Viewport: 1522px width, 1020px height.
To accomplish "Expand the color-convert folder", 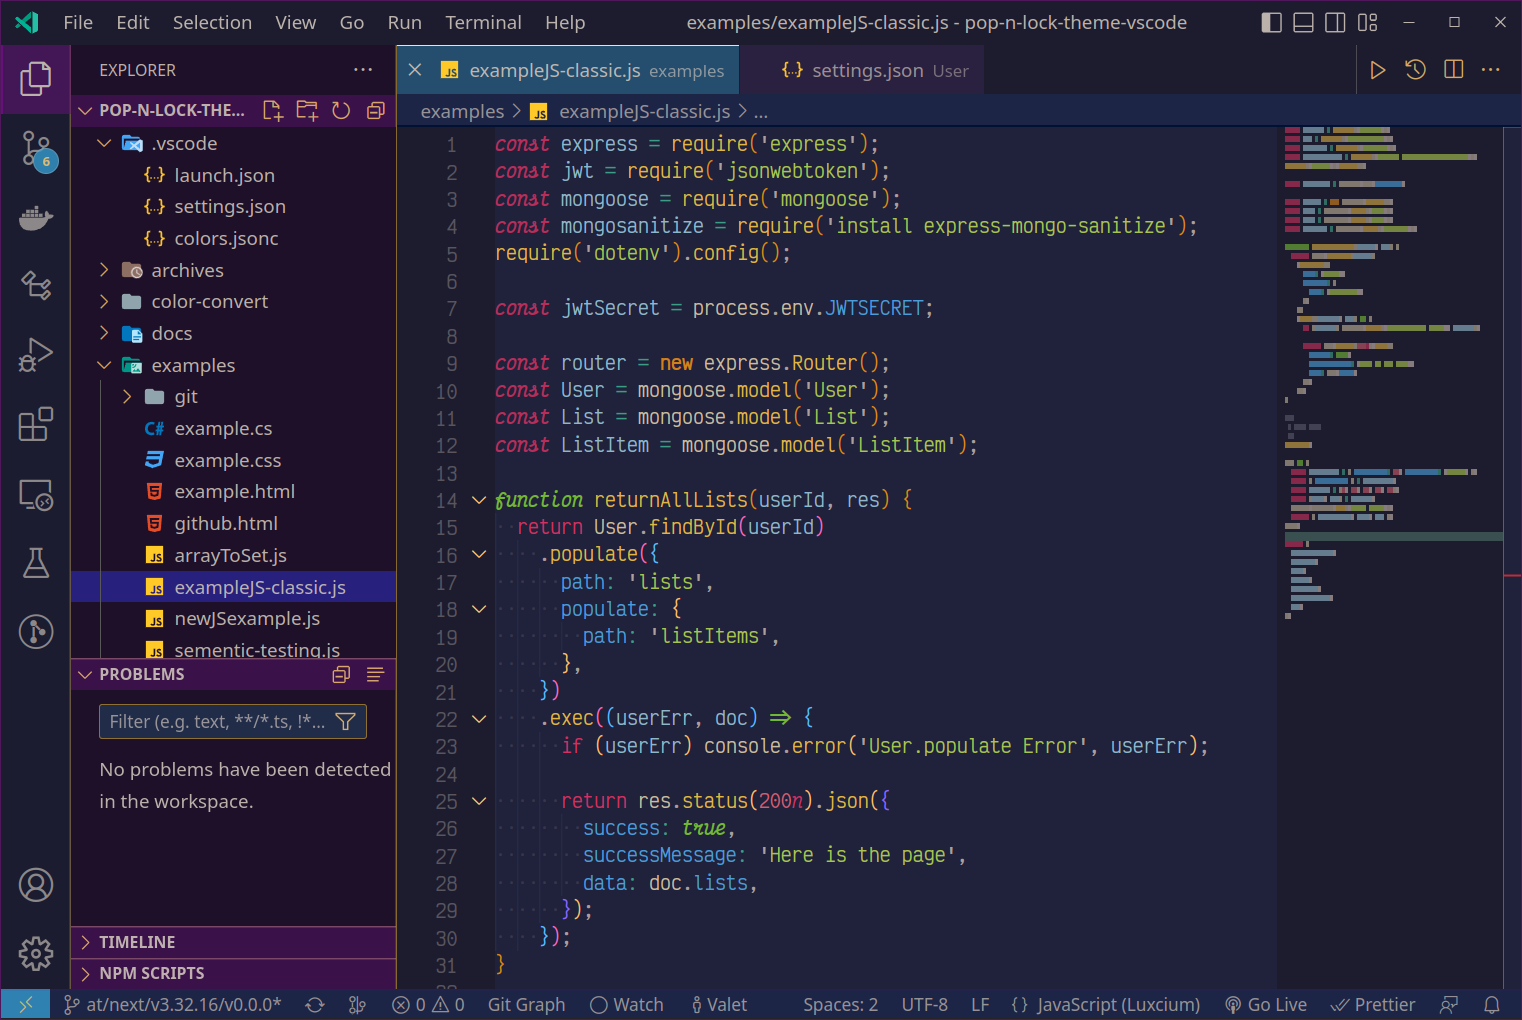I will coord(104,302).
